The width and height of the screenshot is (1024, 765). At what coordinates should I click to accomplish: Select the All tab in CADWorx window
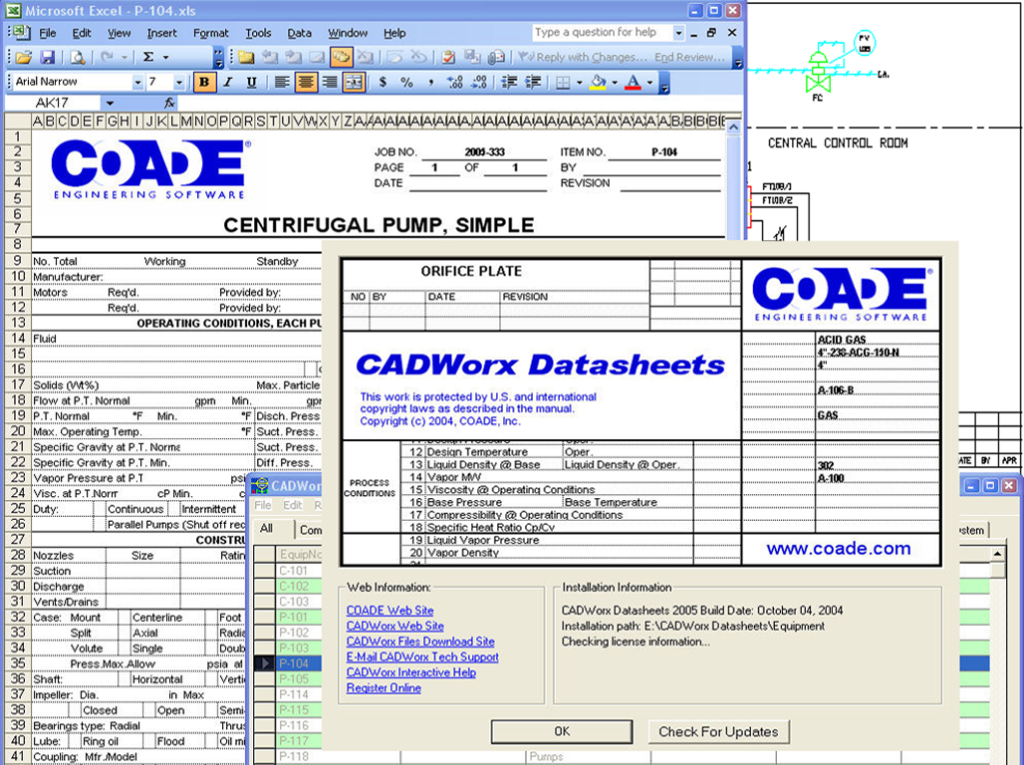266,529
